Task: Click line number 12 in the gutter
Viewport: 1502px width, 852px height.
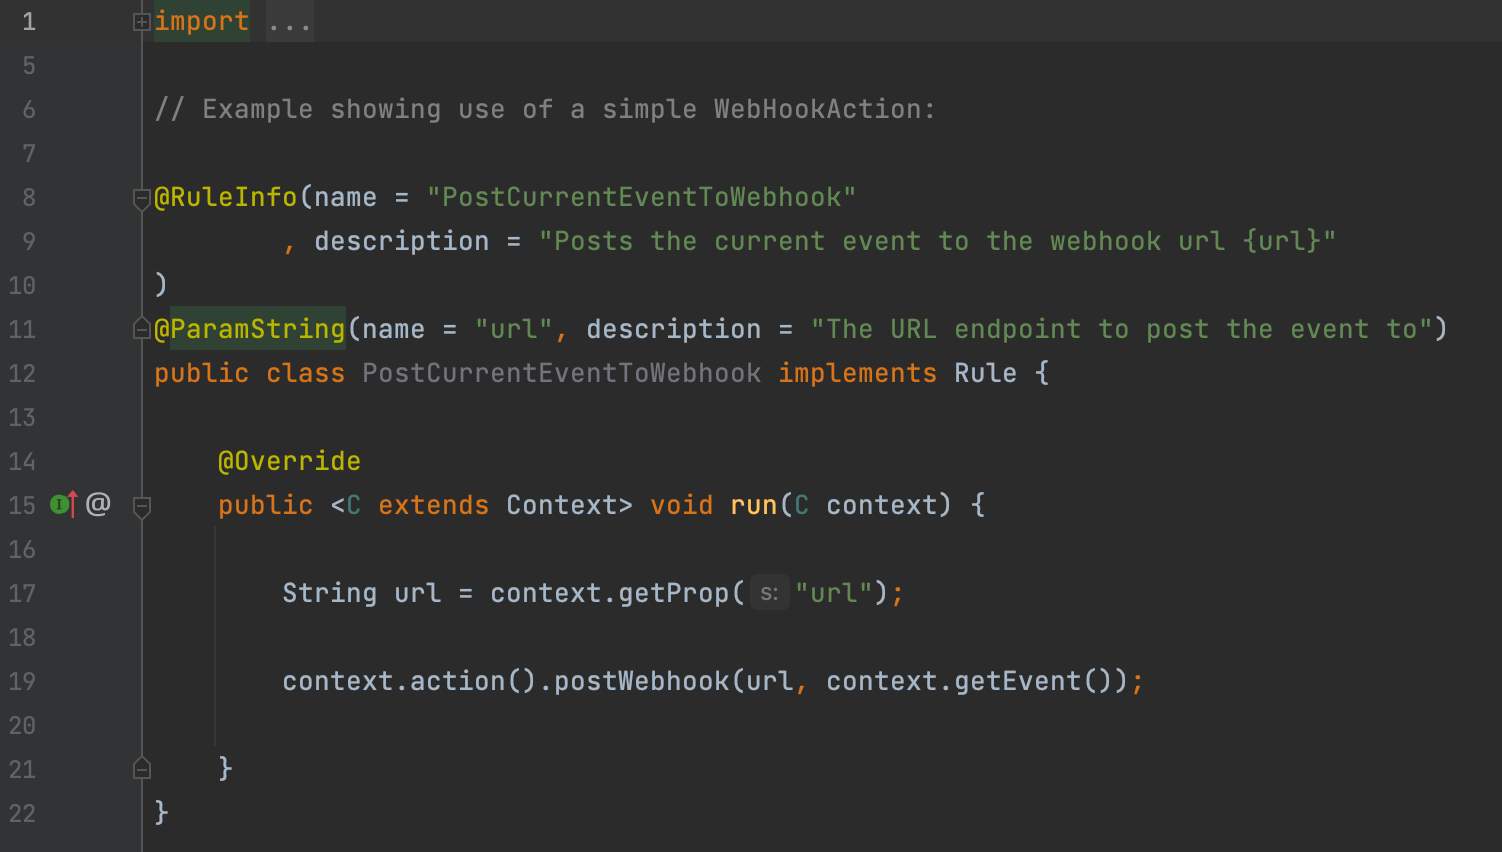Action: 22,373
